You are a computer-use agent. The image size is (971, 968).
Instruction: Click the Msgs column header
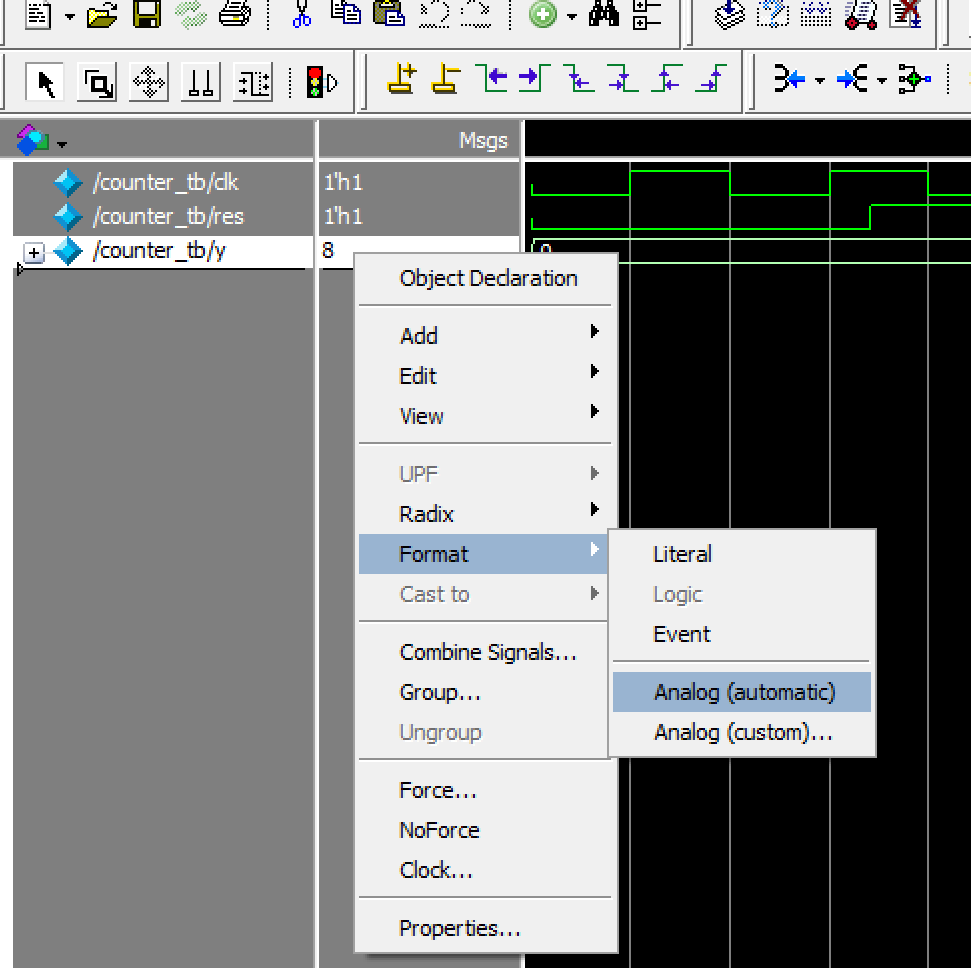point(483,141)
